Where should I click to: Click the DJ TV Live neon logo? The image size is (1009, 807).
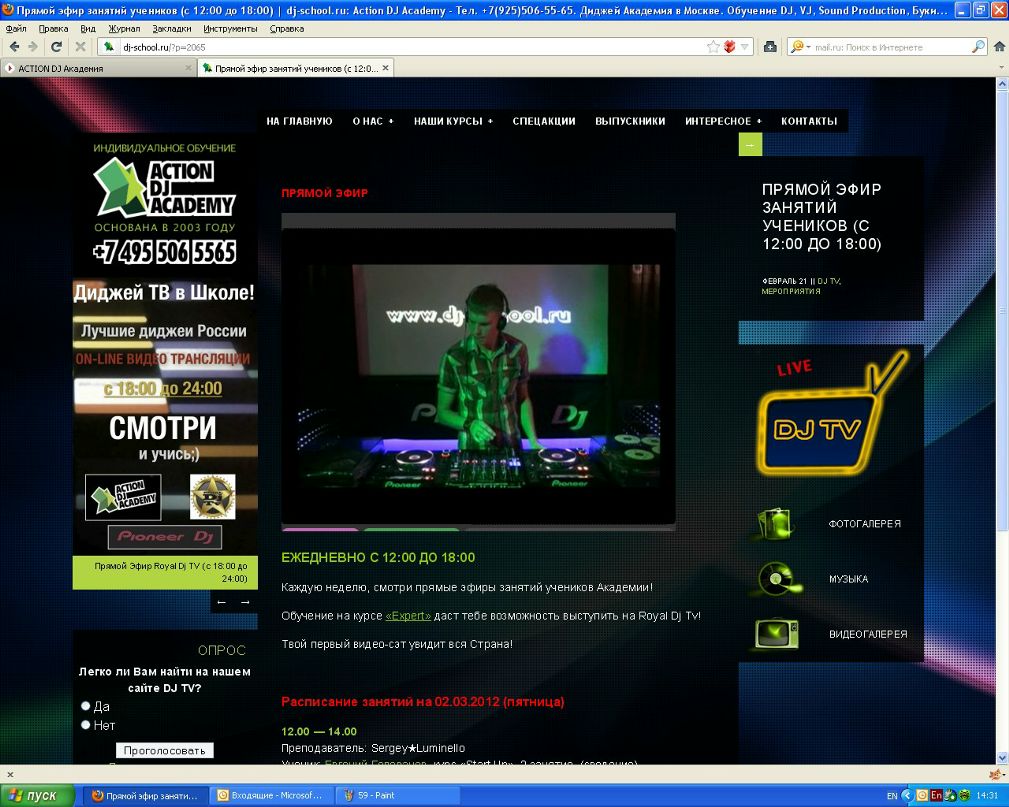pos(830,415)
